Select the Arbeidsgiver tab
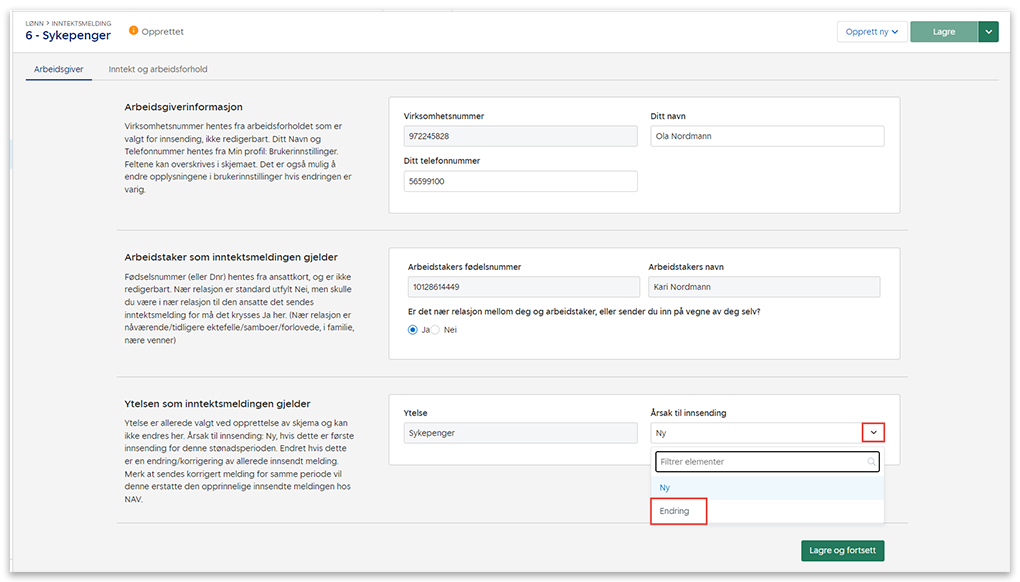1020x582 pixels. coord(57,69)
